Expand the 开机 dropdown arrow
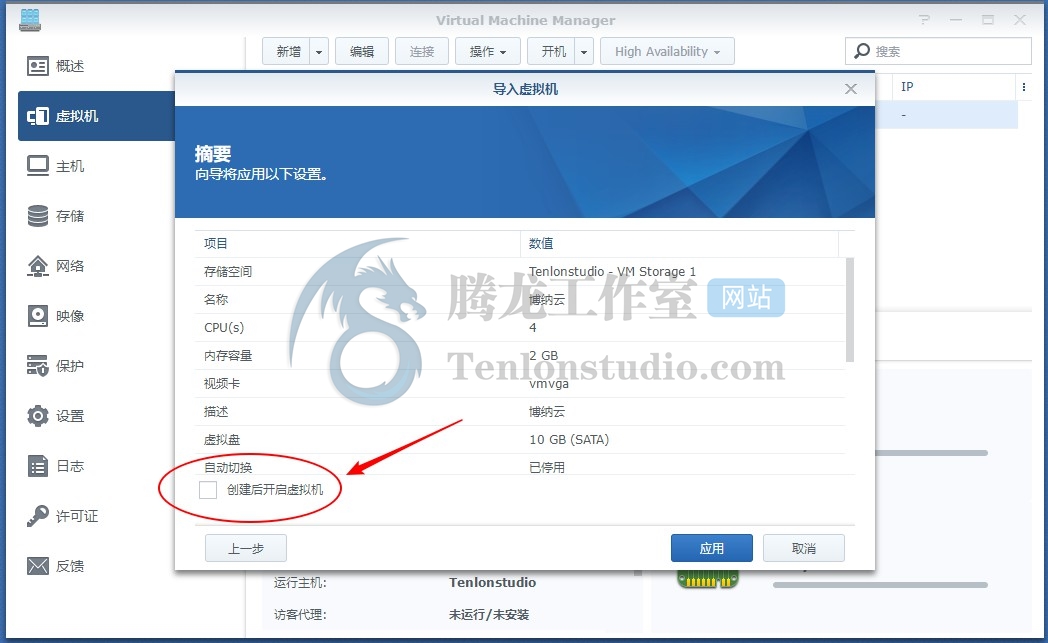This screenshot has height=643, width=1048. pyautogui.click(x=583, y=51)
